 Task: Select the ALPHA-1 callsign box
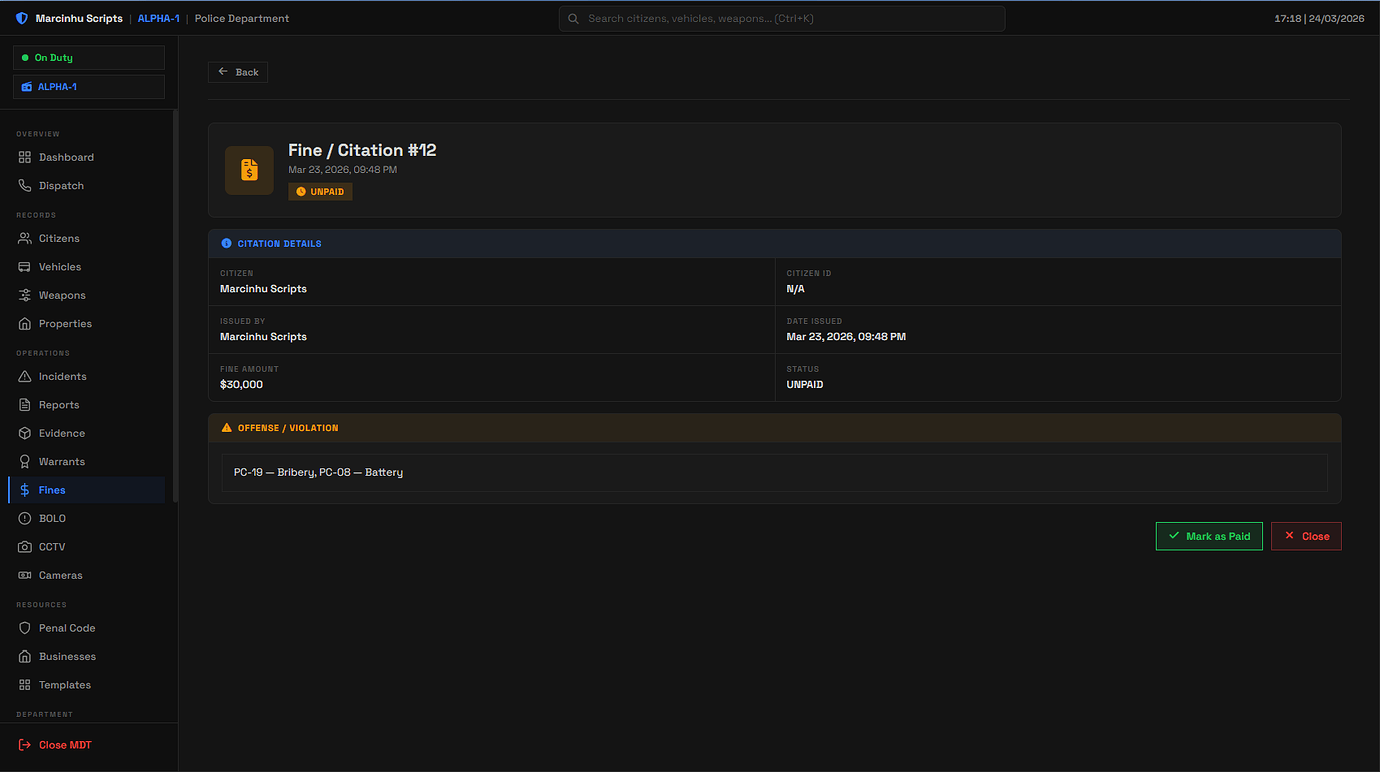click(x=89, y=87)
